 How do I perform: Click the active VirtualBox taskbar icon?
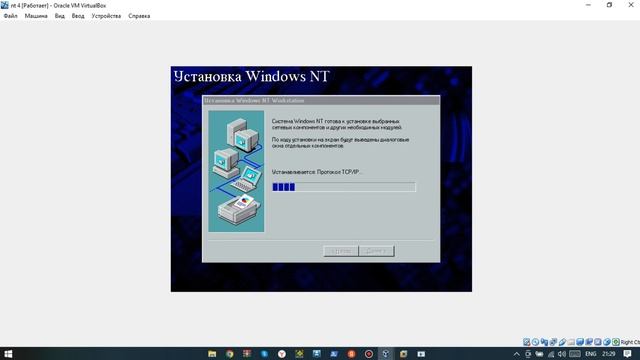[386, 354]
